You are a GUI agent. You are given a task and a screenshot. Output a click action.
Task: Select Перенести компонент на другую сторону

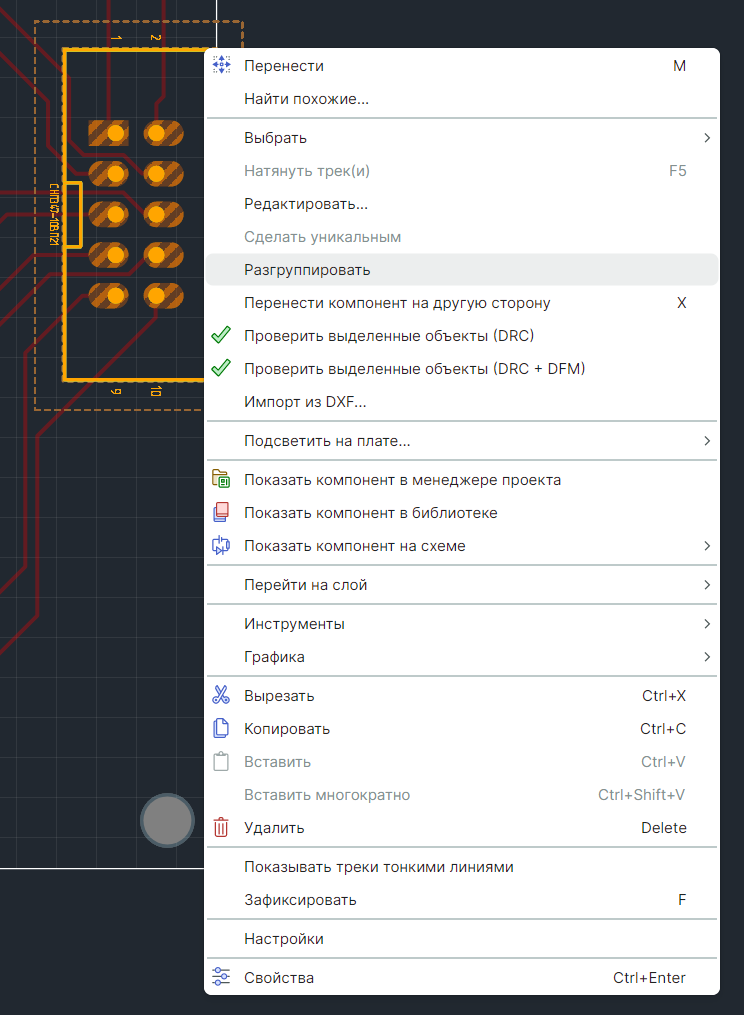[x=461, y=303]
